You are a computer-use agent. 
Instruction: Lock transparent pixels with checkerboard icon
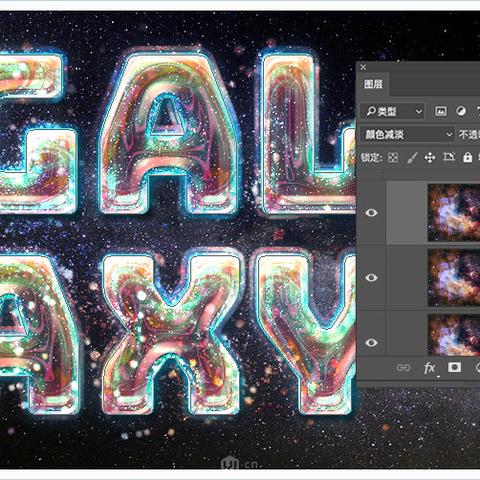[x=393, y=158]
